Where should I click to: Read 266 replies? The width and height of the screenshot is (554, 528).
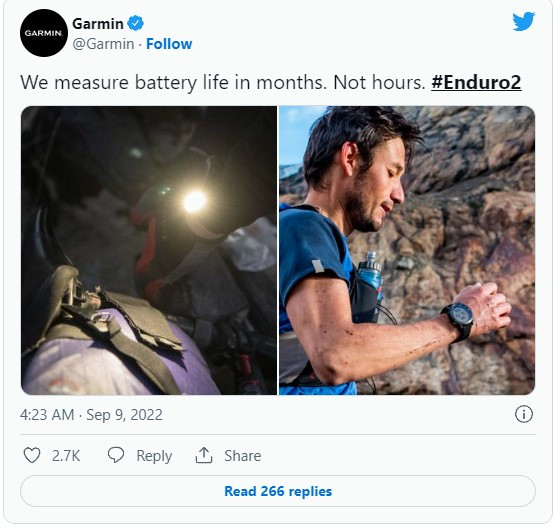coord(278,491)
